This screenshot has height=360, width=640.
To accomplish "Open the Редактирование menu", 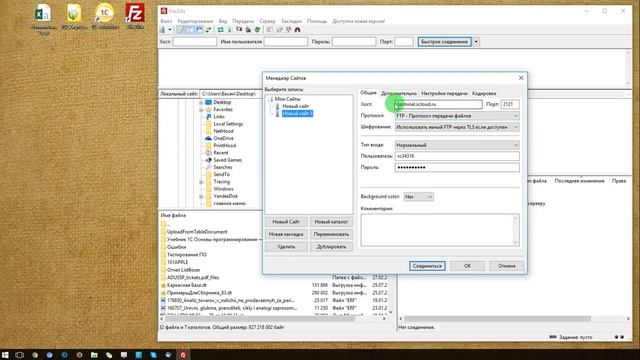I will 195,21.
